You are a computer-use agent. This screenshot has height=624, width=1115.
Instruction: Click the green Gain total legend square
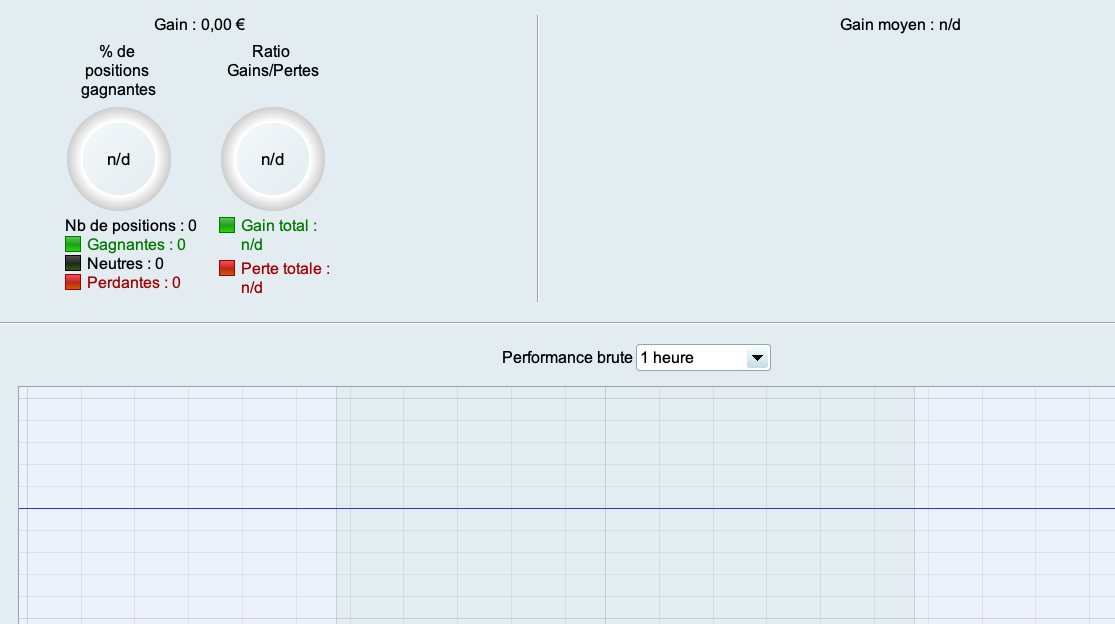[227, 225]
